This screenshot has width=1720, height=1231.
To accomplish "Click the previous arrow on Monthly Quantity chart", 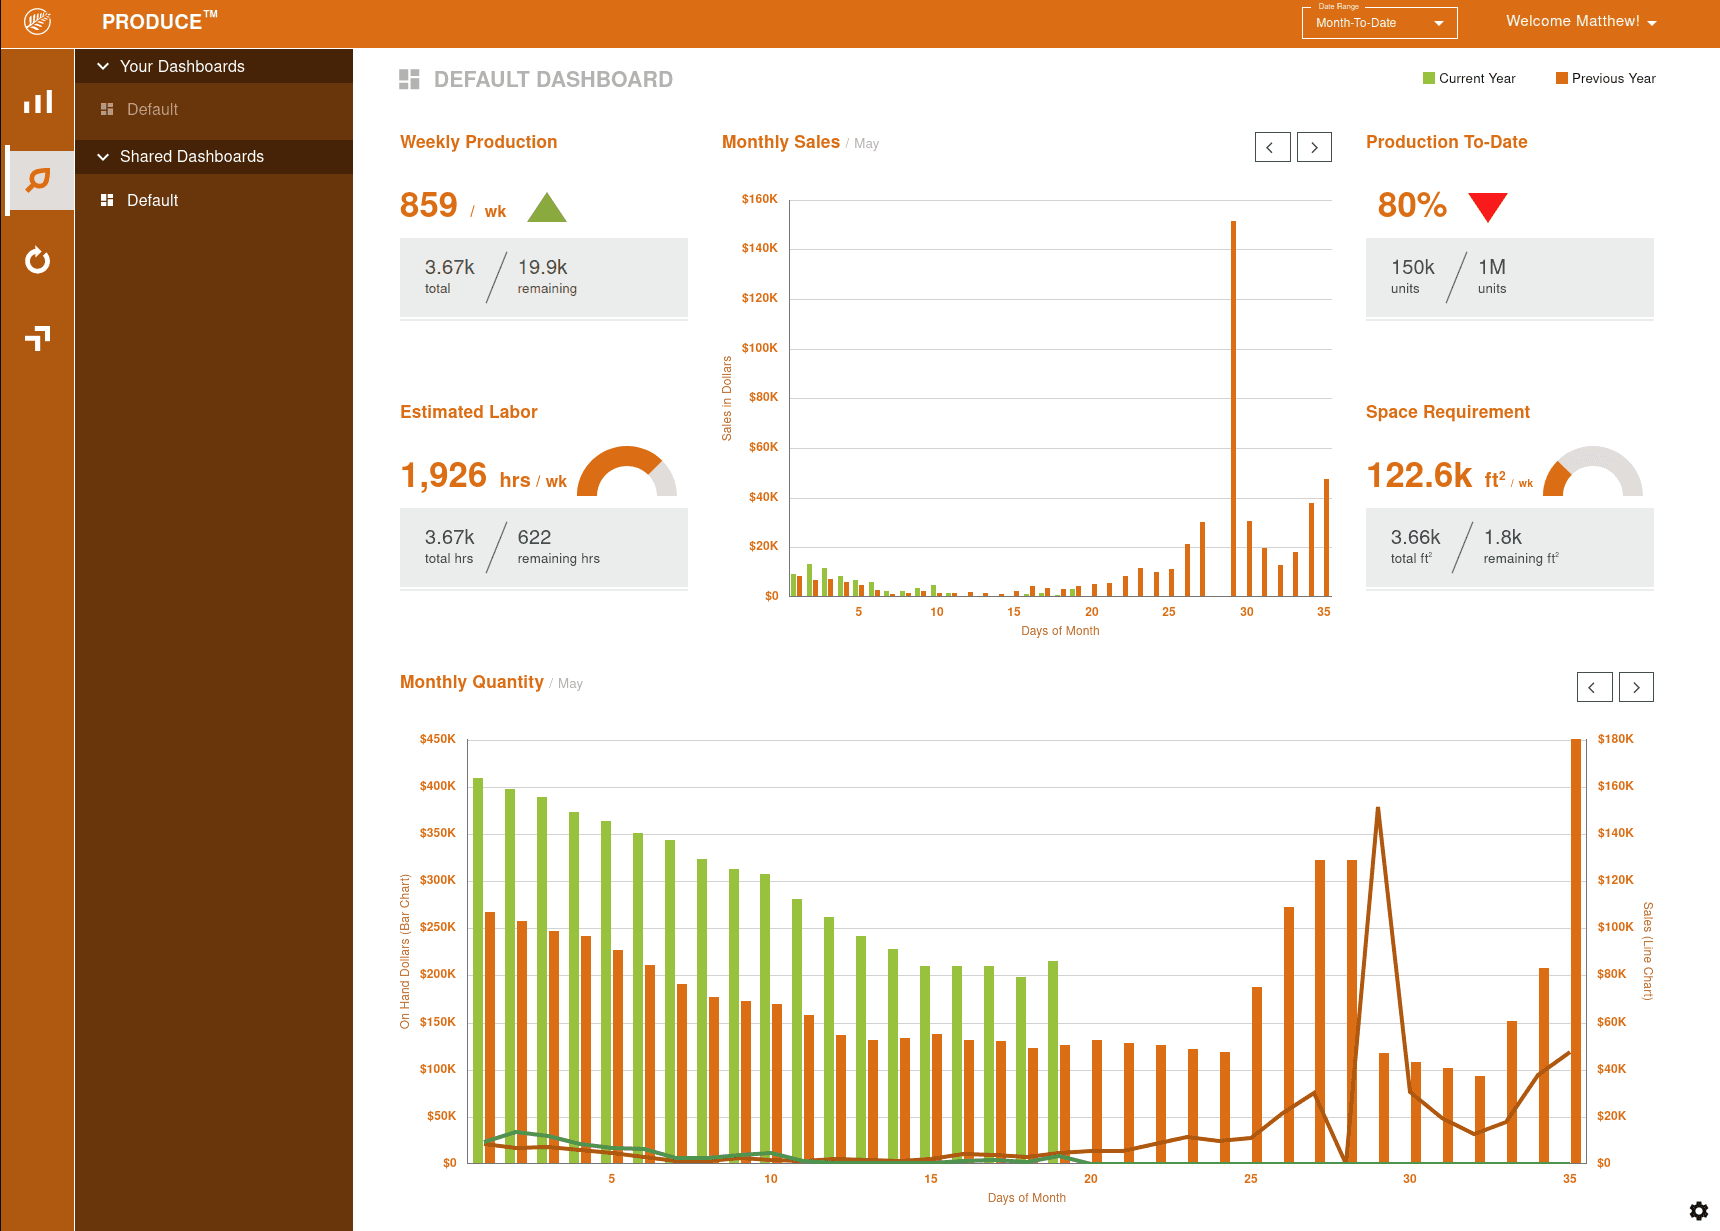I will (x=1594, y=687).
